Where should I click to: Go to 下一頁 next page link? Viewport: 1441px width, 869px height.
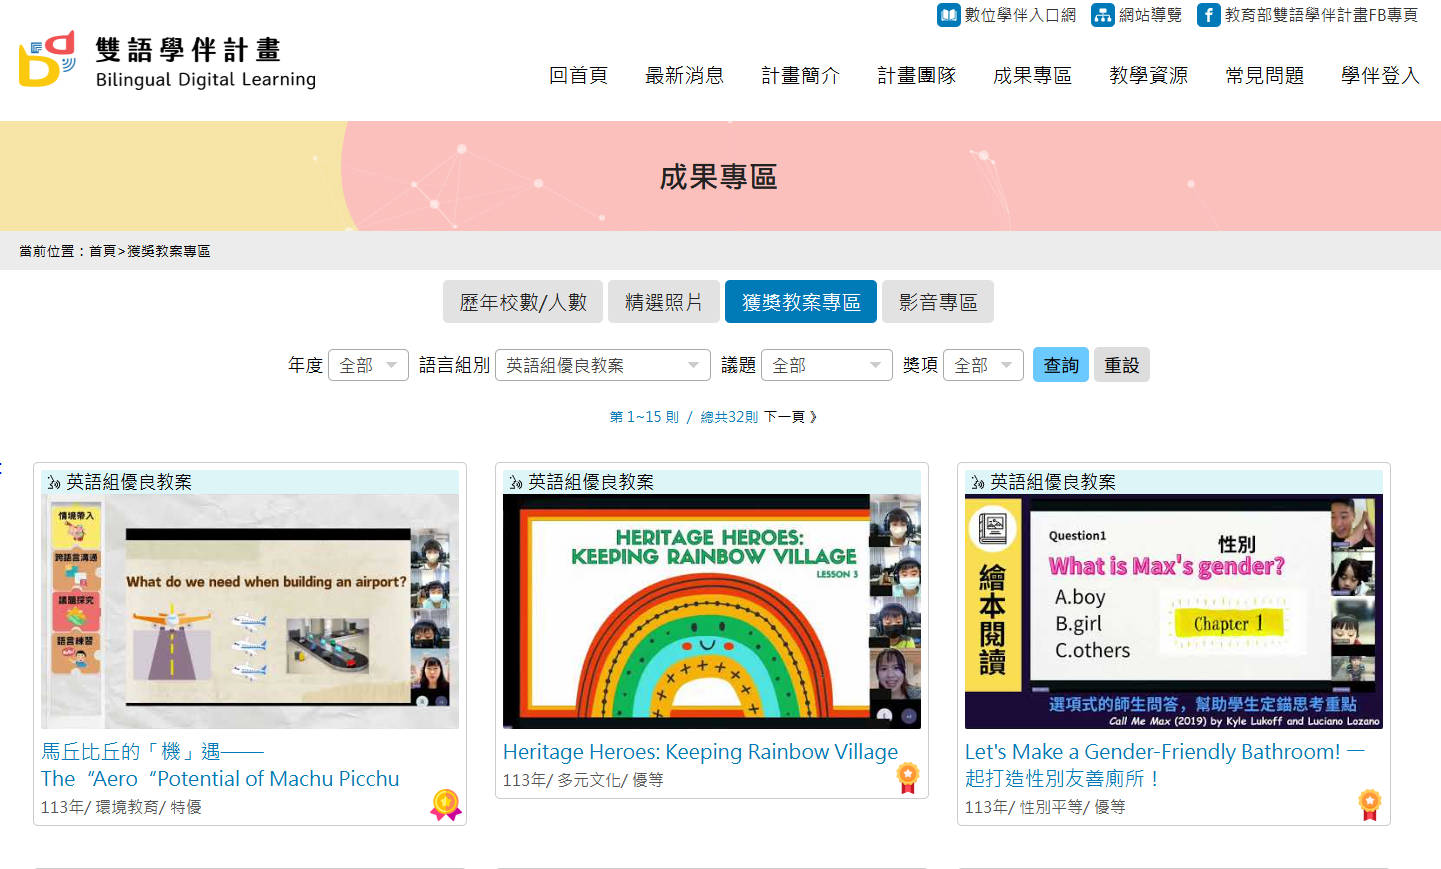(x=791, y=417)
